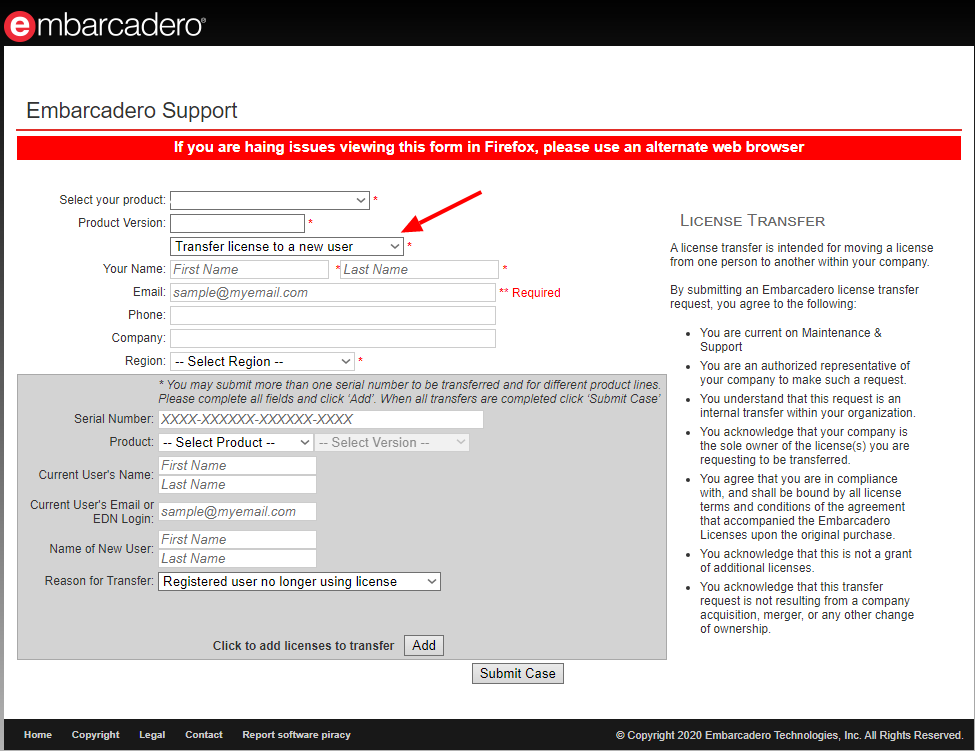Screen dimensions: 975x751
Task: Expand the Select Product dropdown
Action: (235, 442)
